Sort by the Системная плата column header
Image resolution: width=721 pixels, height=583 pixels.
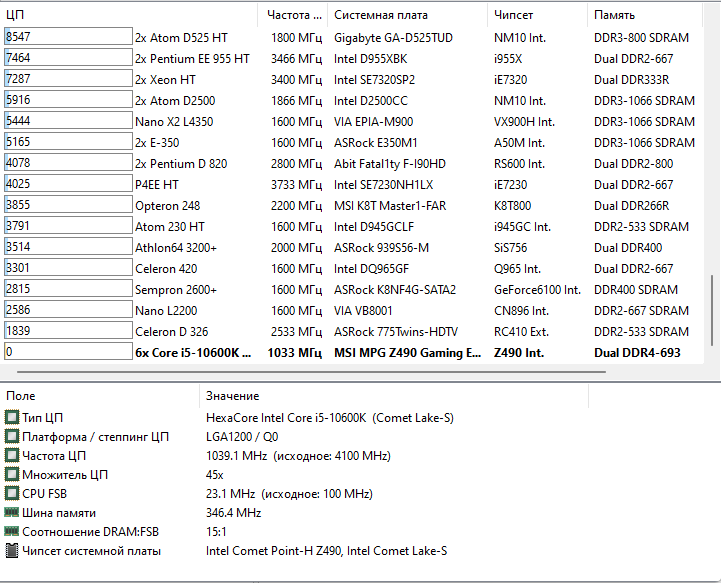pos(407,15)
